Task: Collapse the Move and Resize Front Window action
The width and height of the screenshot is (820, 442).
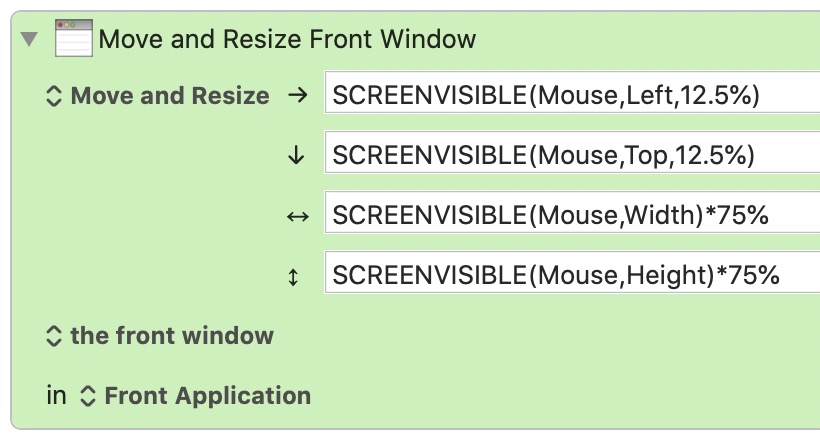Action: click(29, 39)
